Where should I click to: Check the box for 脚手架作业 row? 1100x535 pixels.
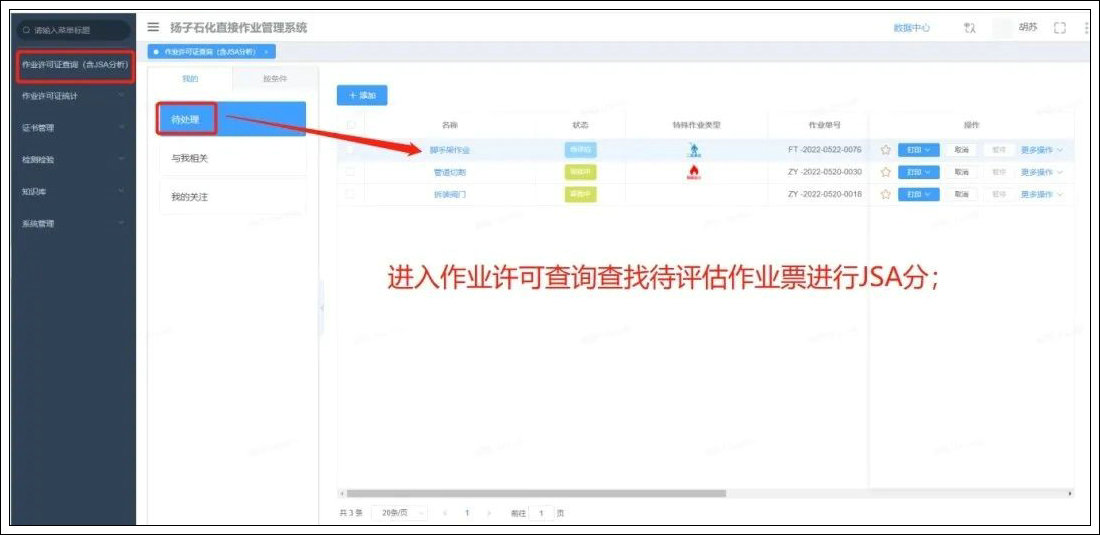350,150
